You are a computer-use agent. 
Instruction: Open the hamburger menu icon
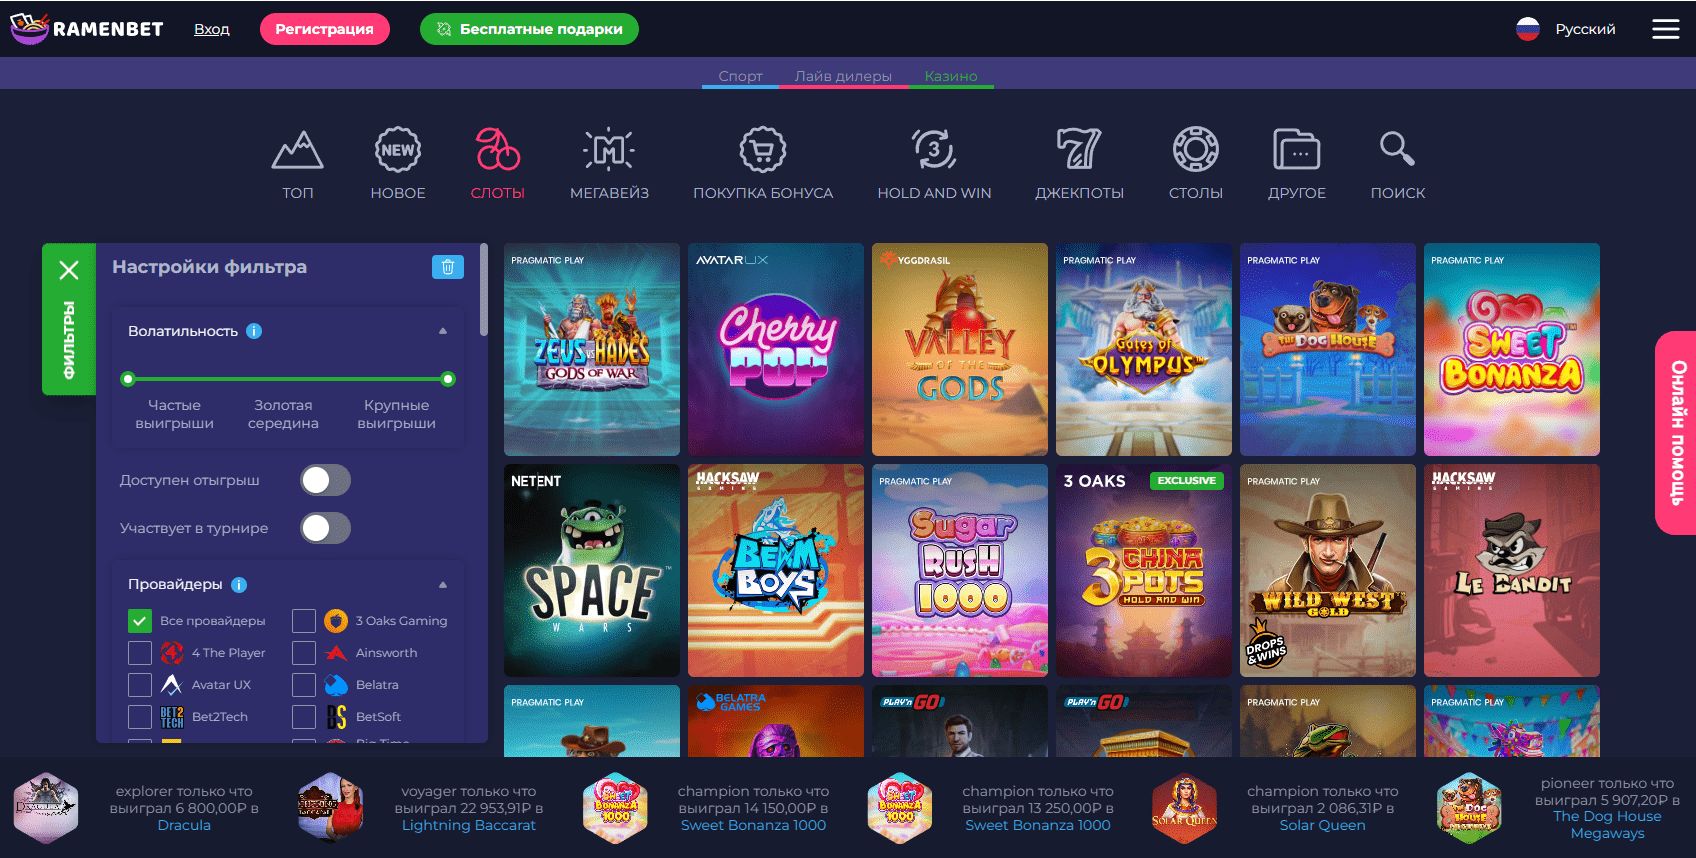point(1665,29)
